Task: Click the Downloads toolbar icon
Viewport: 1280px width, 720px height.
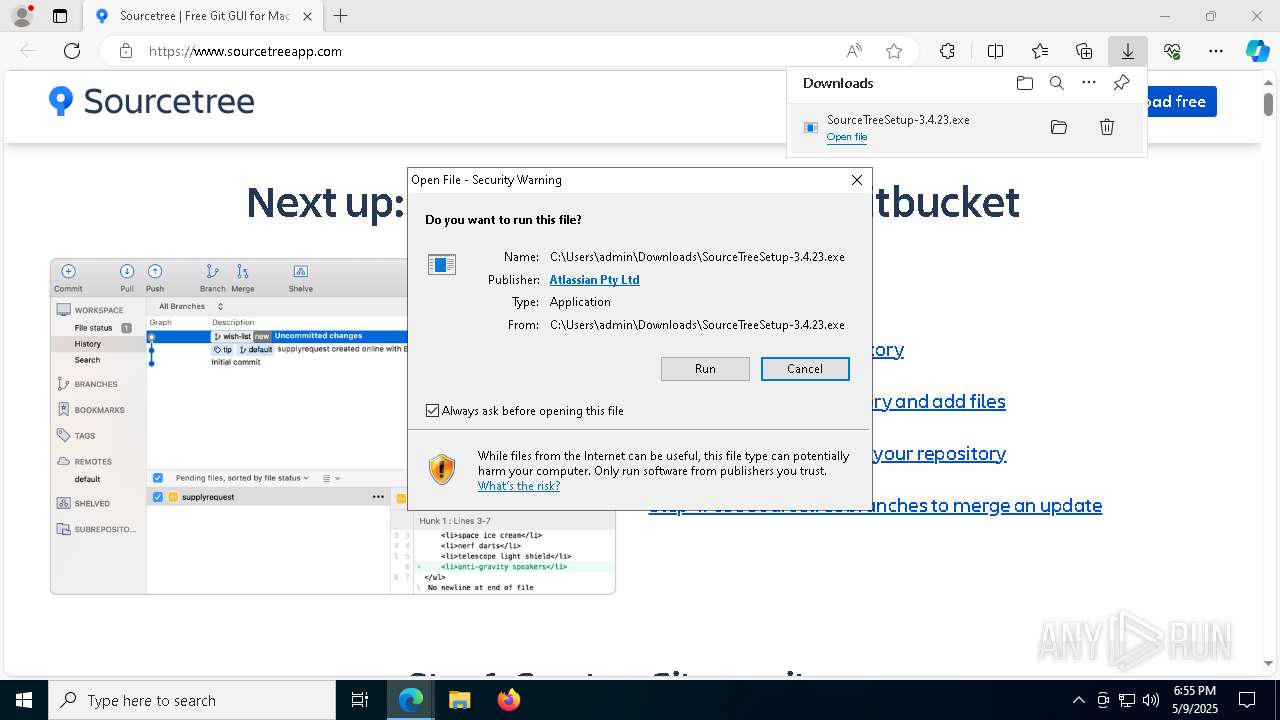Action: pyautogui.click(x=1127, y=51)
